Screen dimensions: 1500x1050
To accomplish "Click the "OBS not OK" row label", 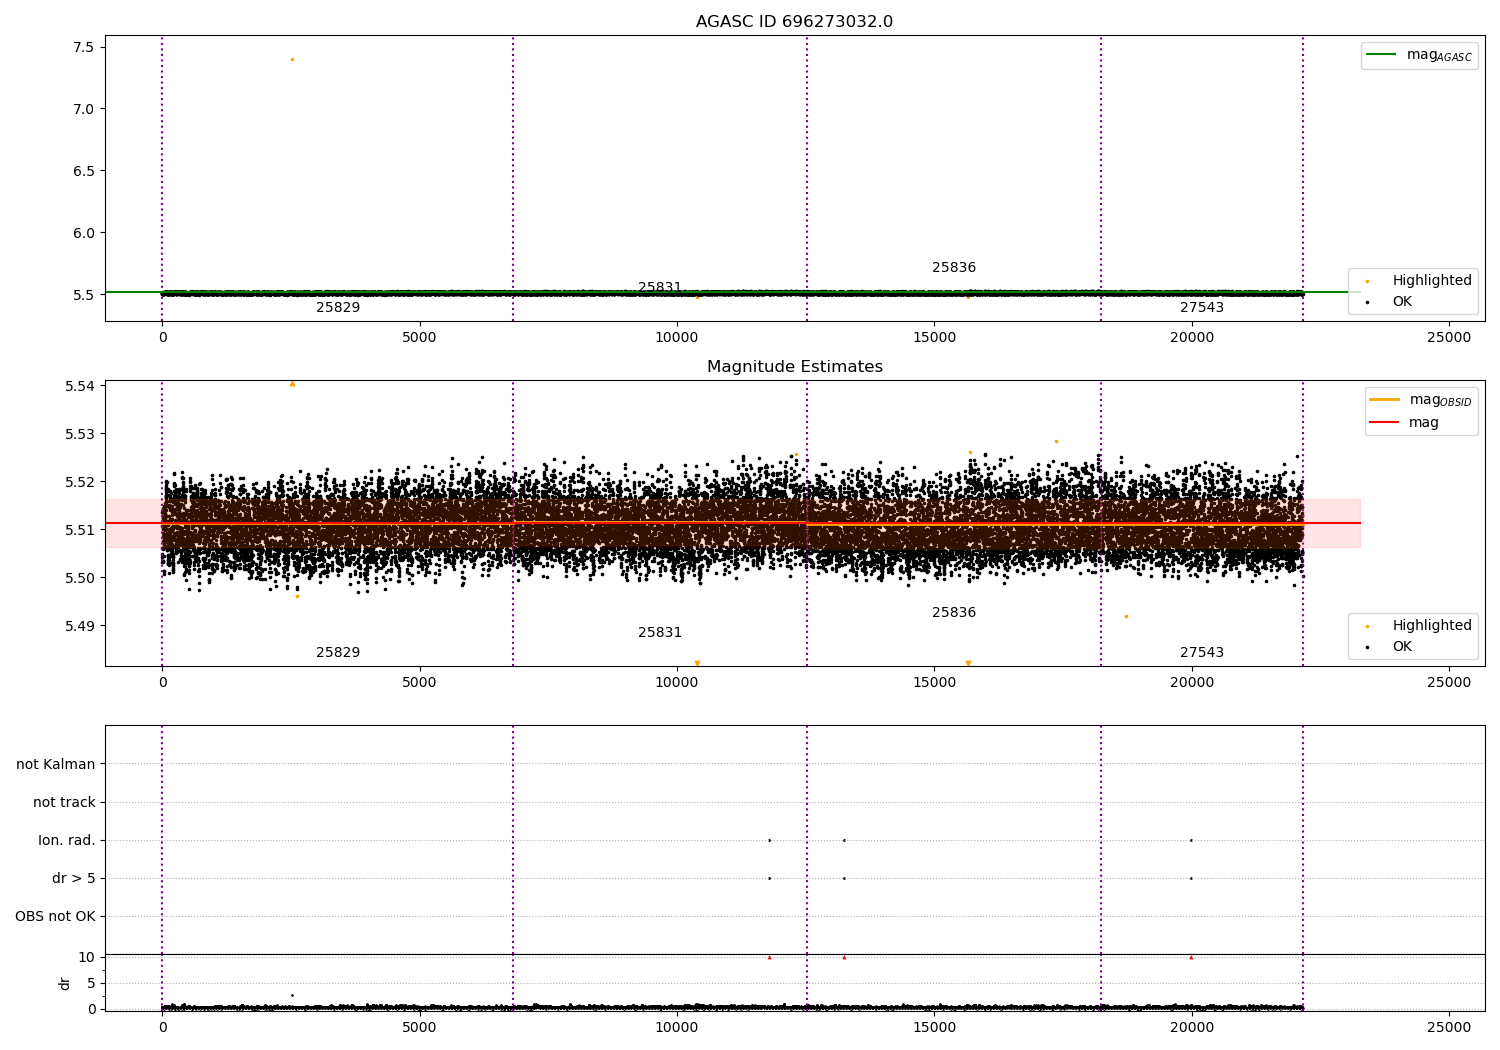I will 55,916.
